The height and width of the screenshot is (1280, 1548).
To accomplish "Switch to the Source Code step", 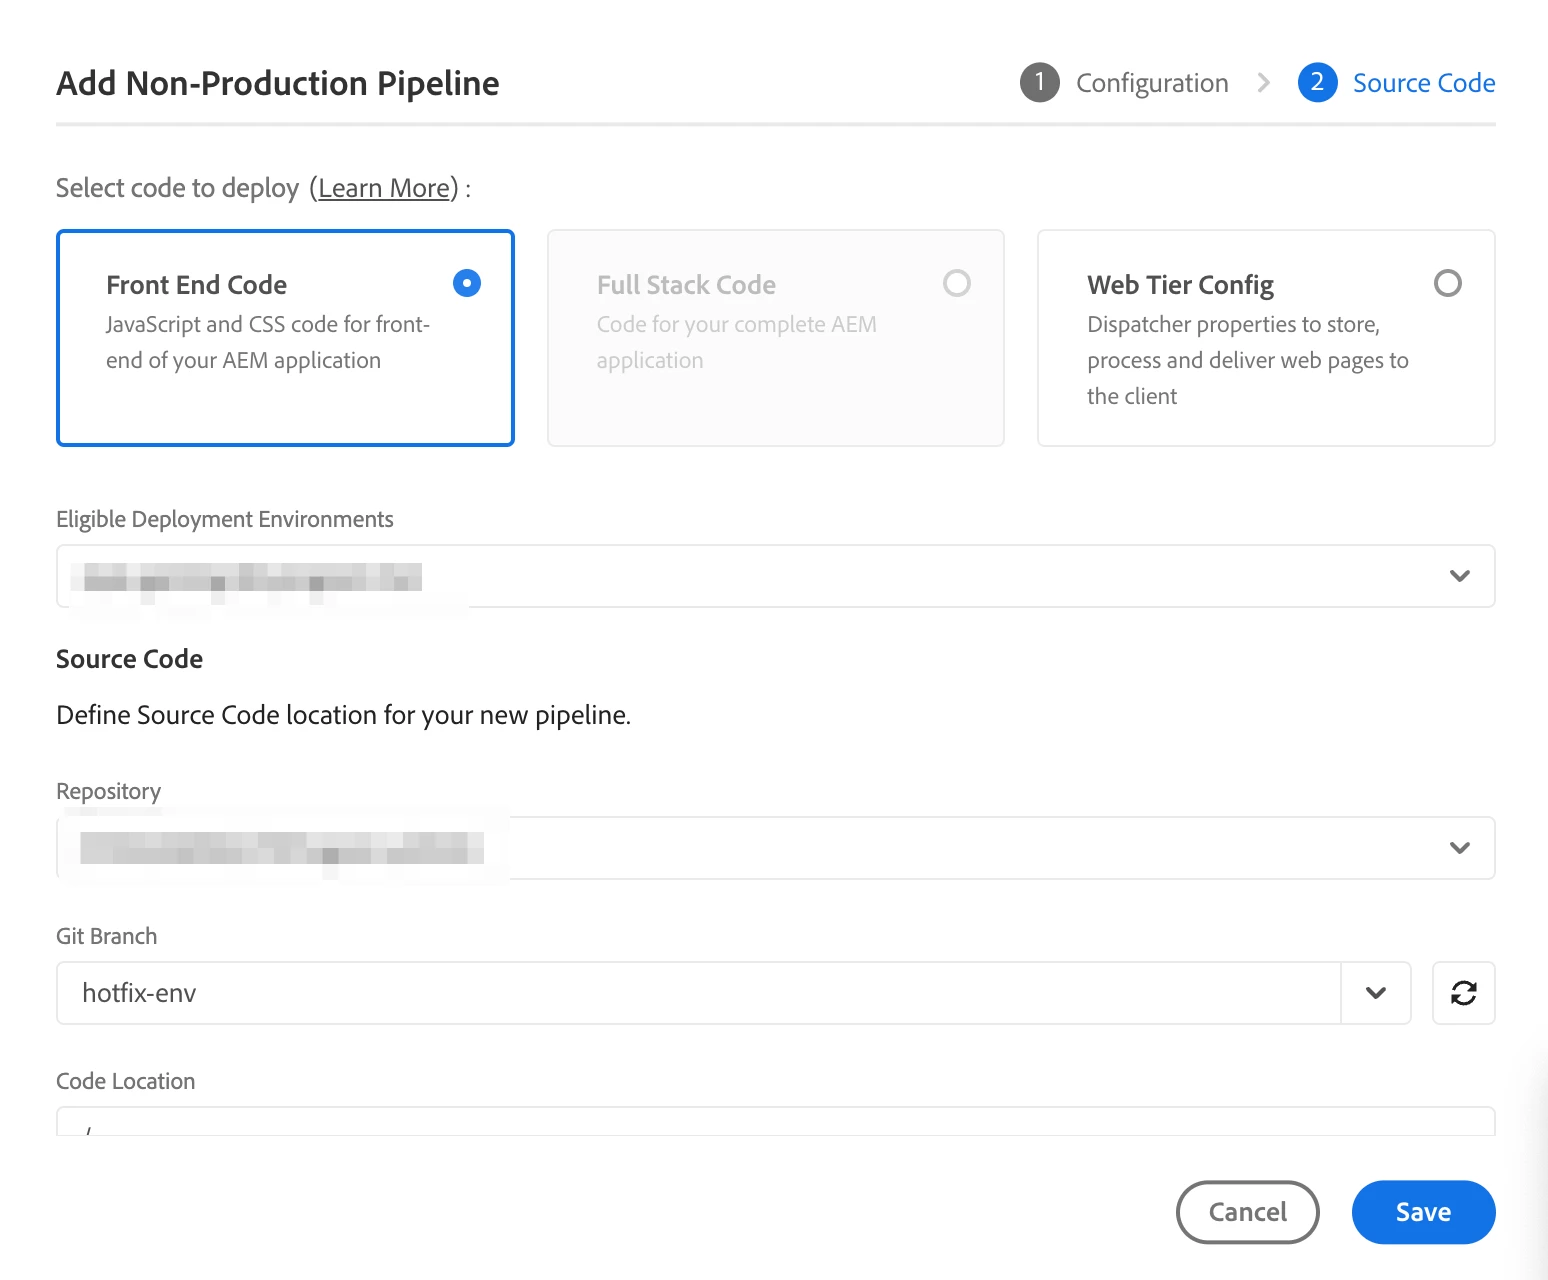I will click(x=1423, y=83).
